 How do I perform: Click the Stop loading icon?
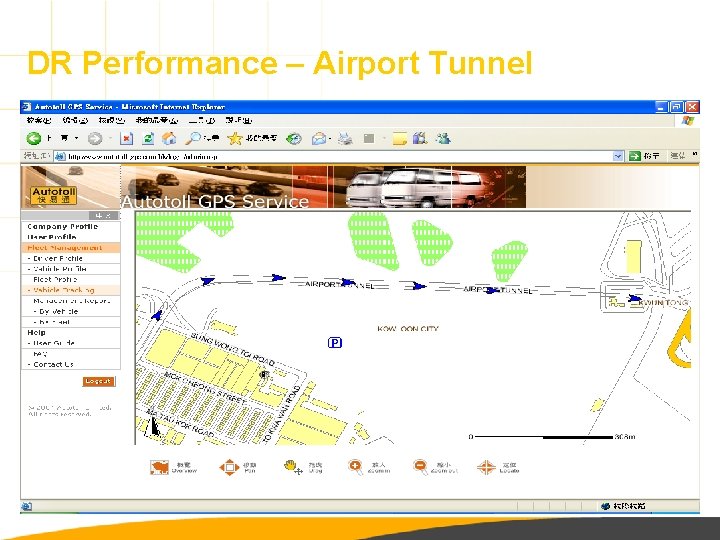126,138
